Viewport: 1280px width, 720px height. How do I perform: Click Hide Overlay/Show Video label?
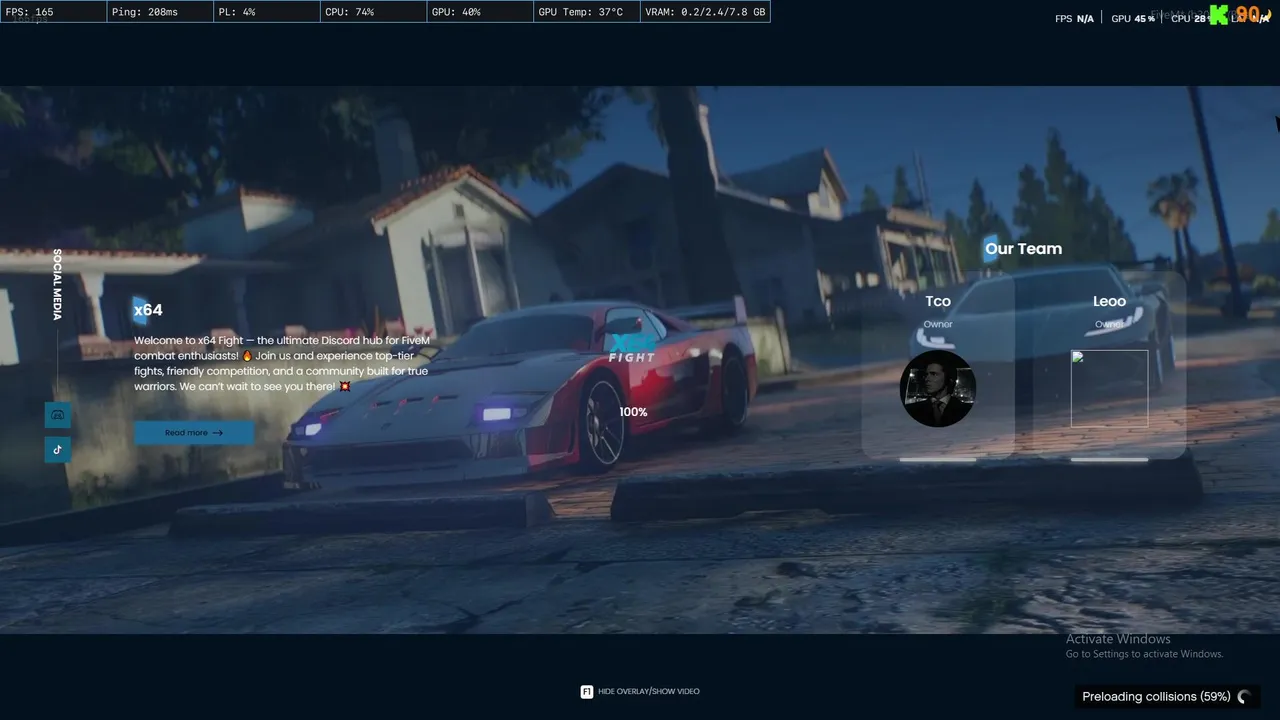[649, 691]
